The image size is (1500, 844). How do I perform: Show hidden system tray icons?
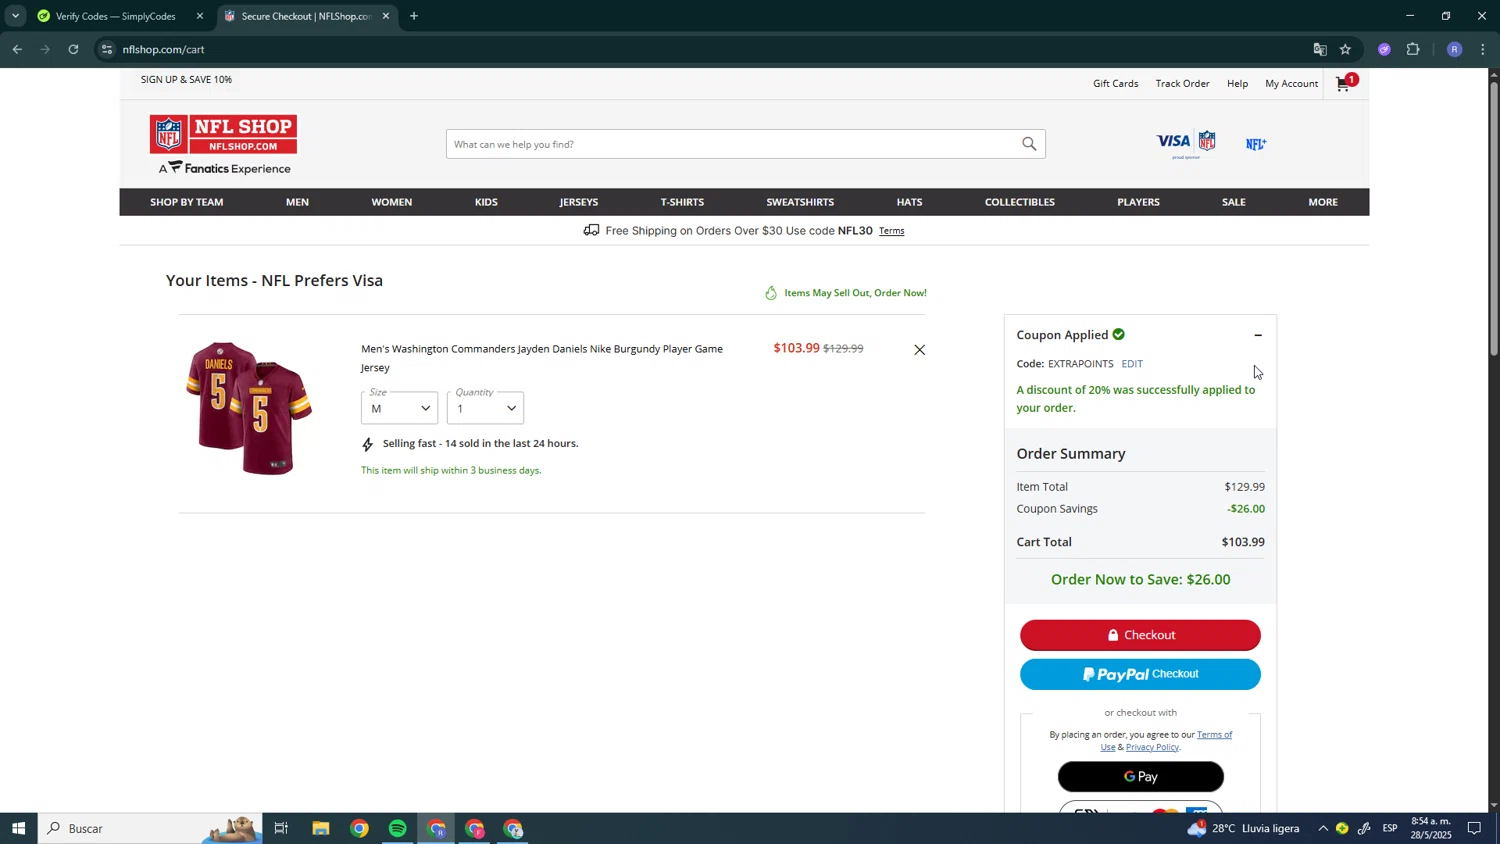(x=1323, y=828)
